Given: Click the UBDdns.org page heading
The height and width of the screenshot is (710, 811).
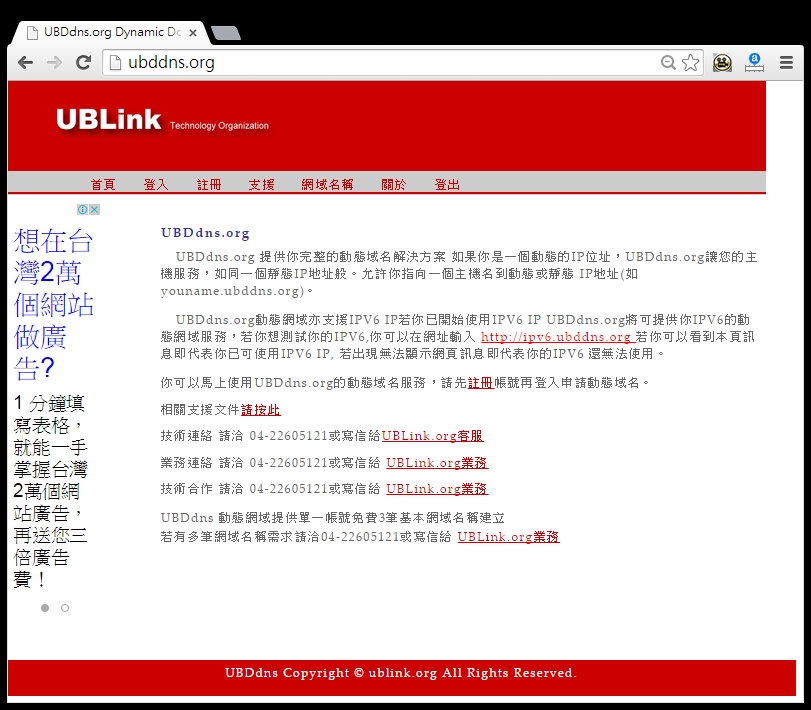Looking at the screenshot, I should (x=205, y=233).
